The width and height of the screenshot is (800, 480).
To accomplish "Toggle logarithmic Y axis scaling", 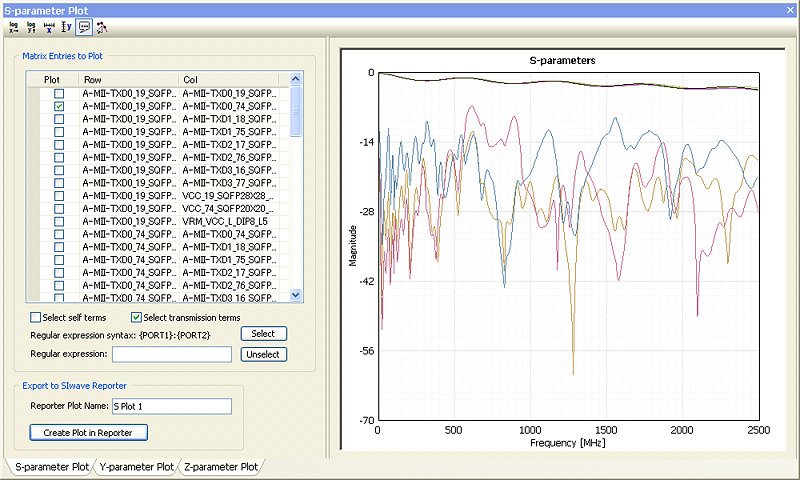I will (31, 27).
